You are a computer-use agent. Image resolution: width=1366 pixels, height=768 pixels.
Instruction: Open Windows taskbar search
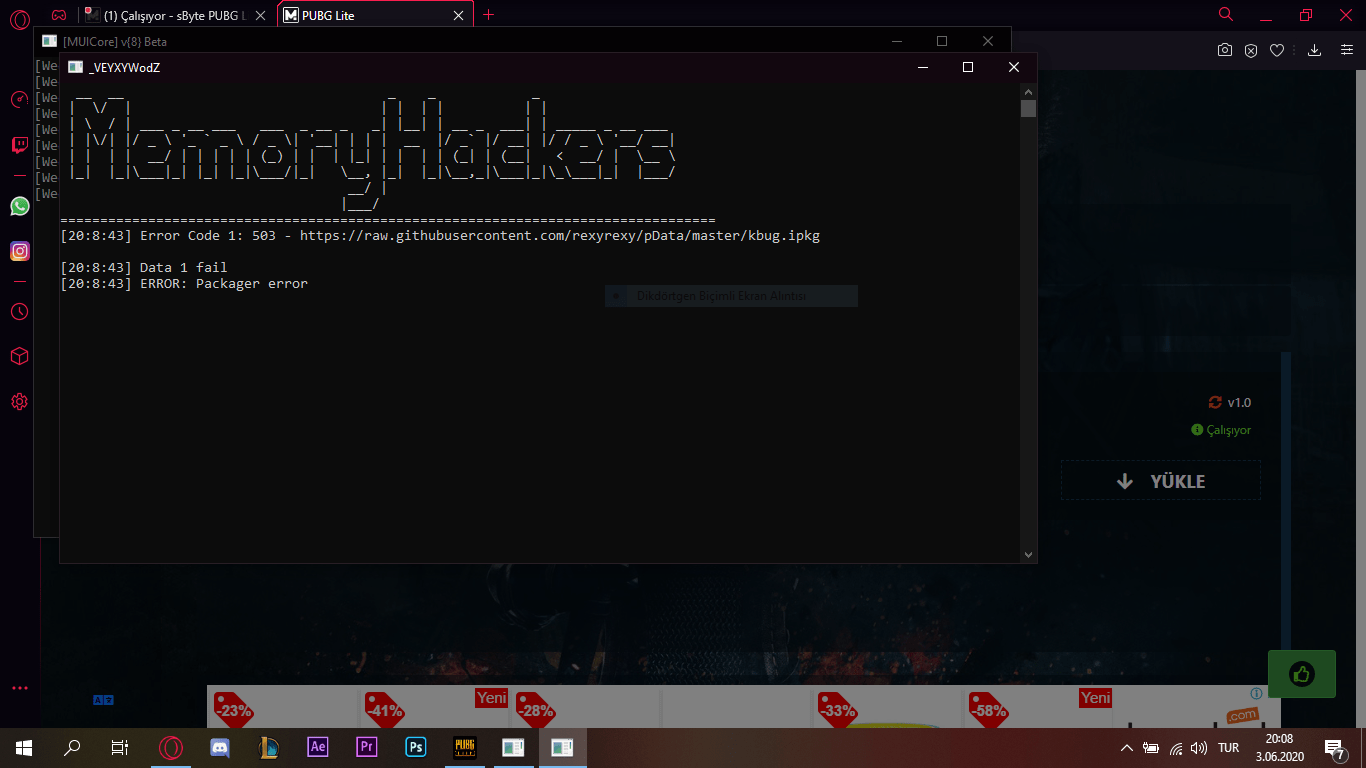click(x=72, y=747)
